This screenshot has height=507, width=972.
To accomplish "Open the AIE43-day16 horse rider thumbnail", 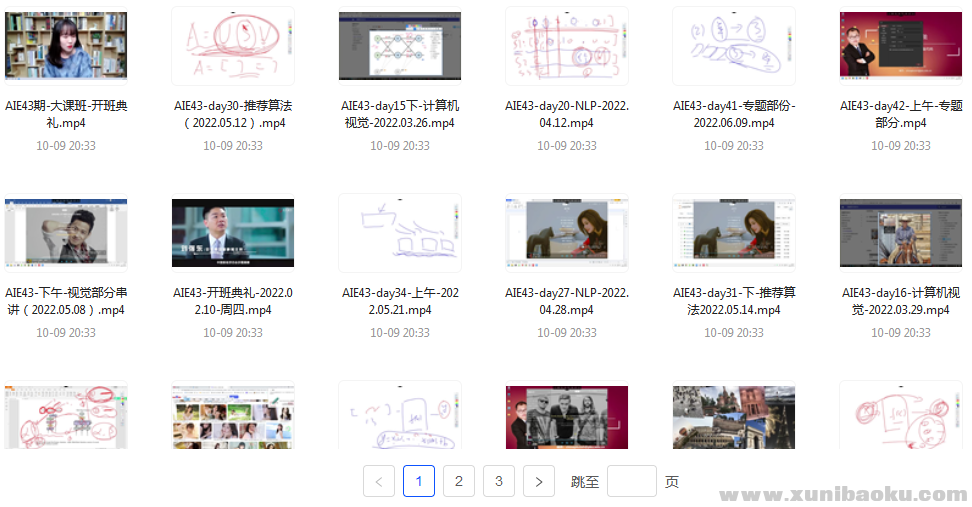I will (901, 233).
